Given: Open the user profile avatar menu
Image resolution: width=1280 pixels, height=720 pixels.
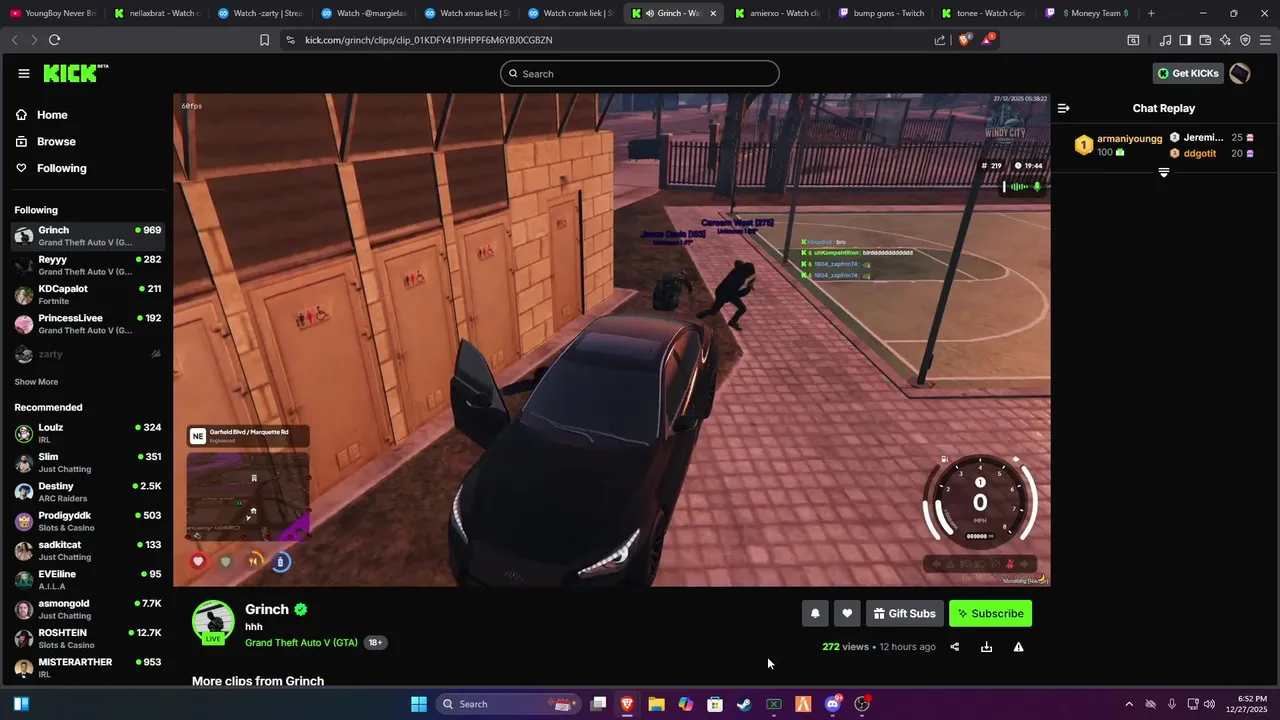Looking at the screenshot, I should click(x=1240, y=73).
